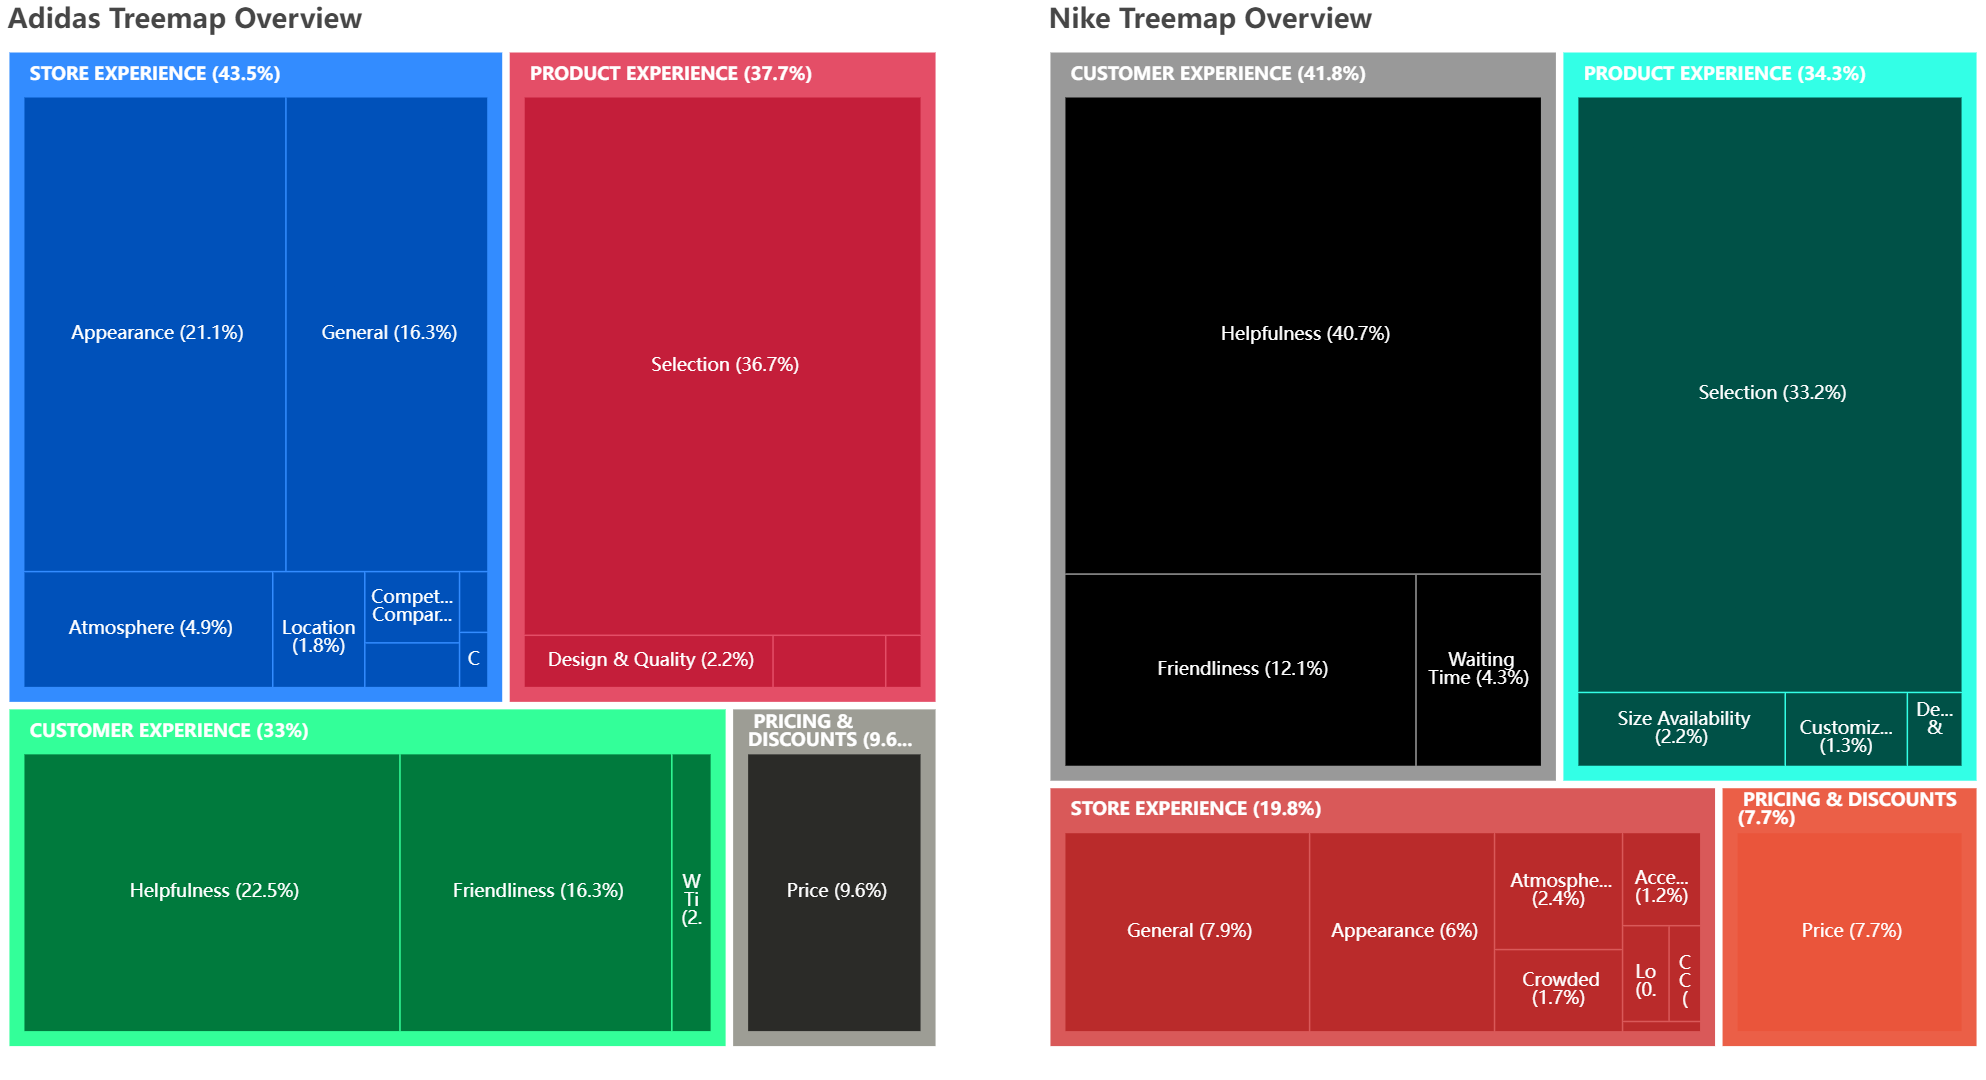Viewport: 1986px width, 1080px height.
Task: Click the Nike Treemap Overview title
Action: point(1210,19)
